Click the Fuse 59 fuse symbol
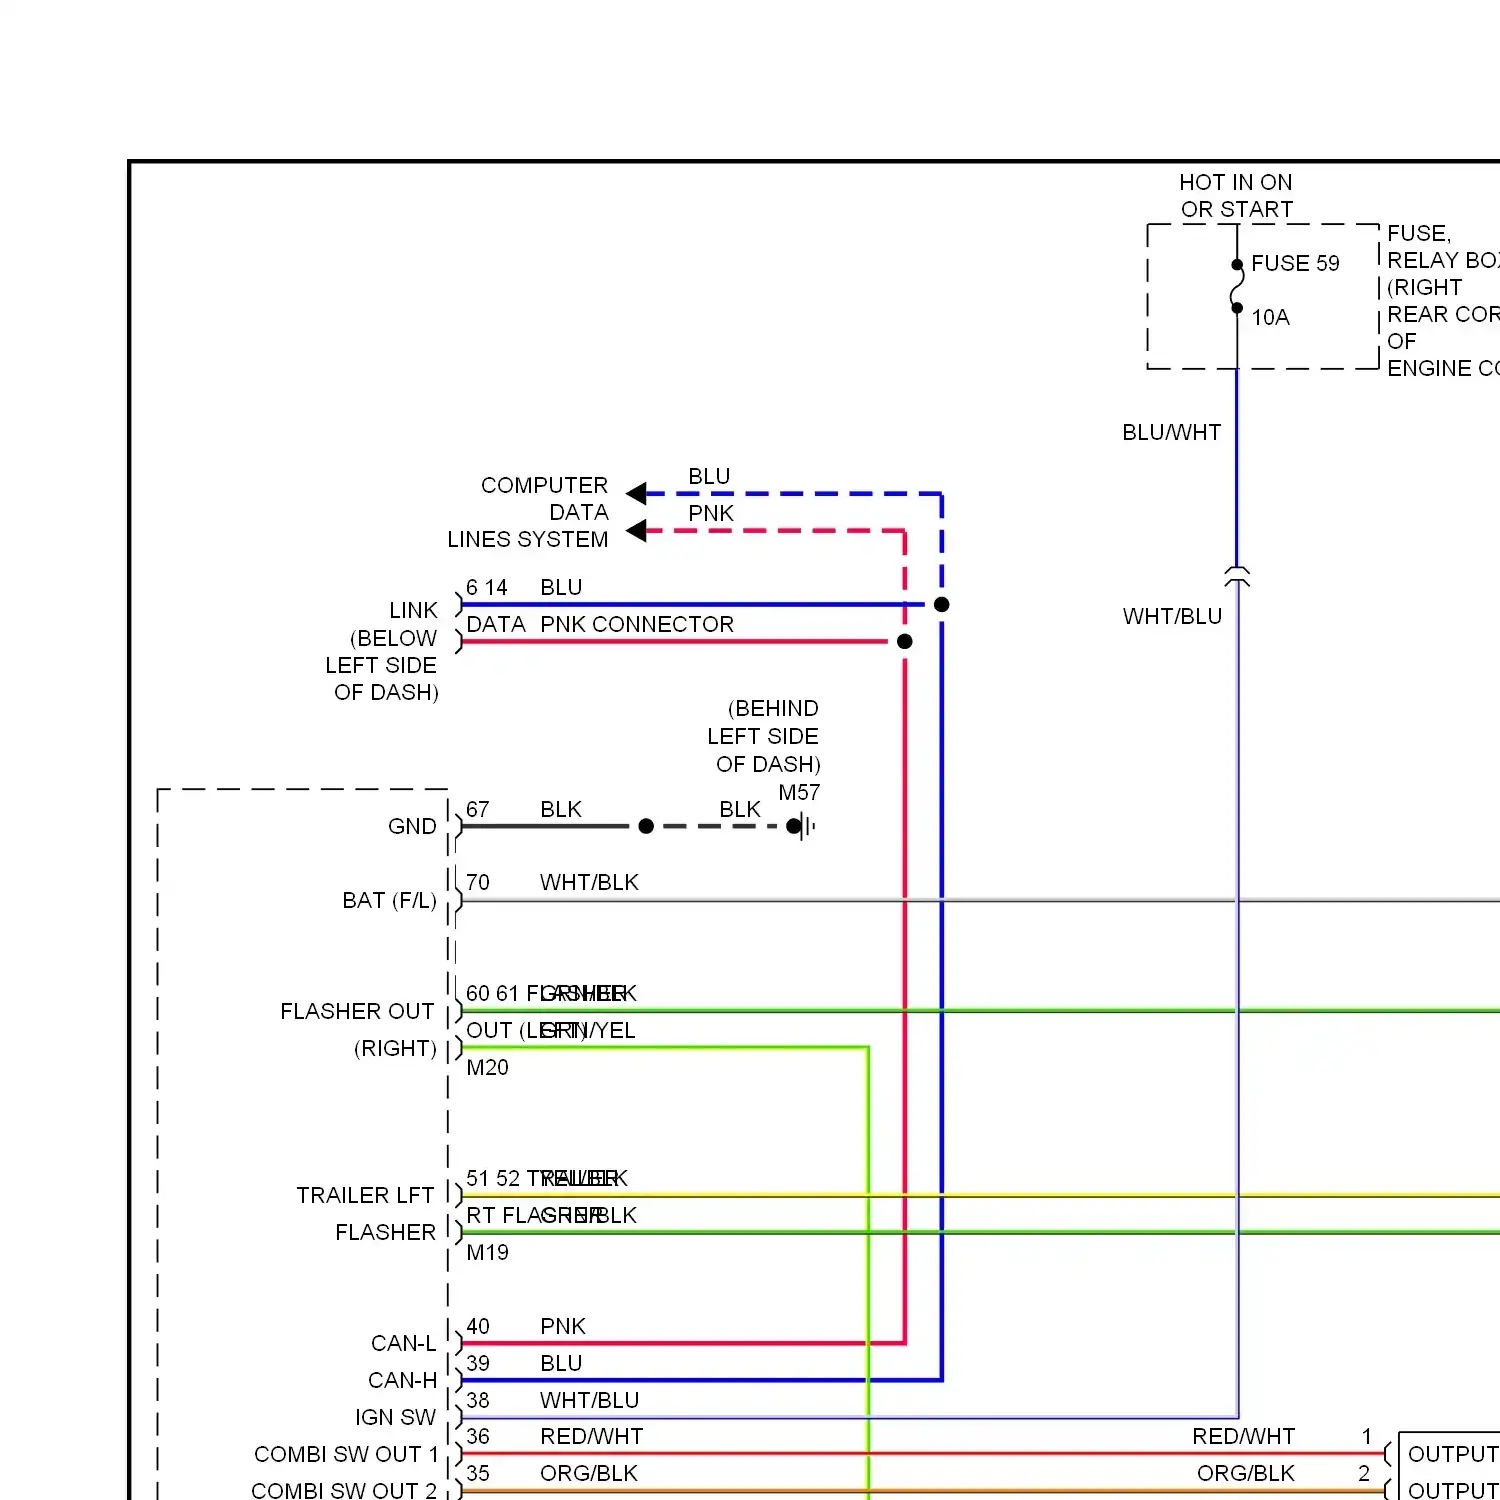 1237,287
